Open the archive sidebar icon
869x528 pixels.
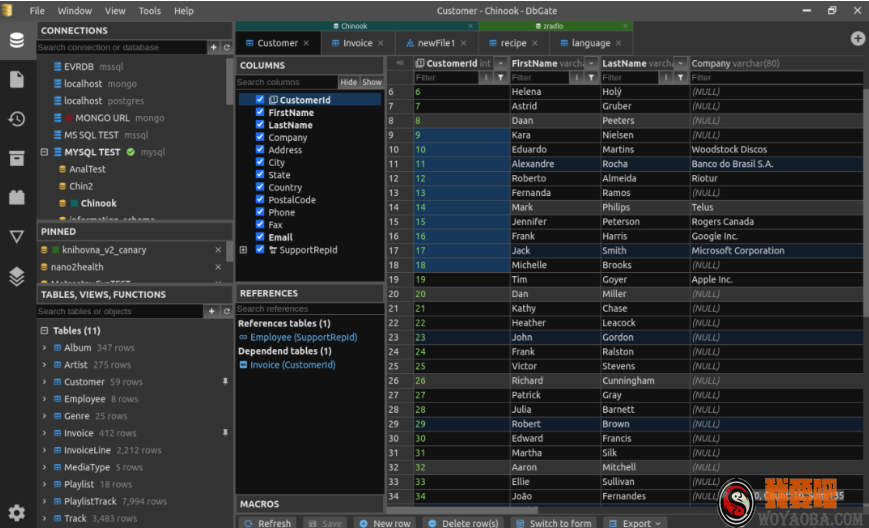point(16,158)
